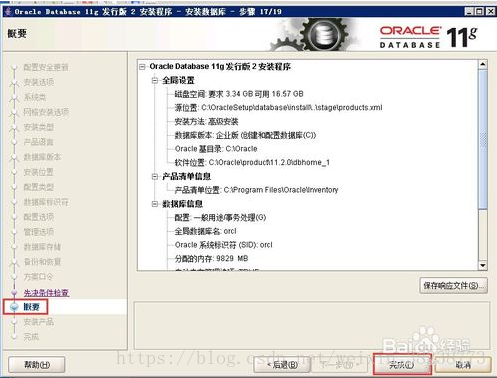The height and width of the screenshot is (378, 497).
Task: Select the 配置安全更新 step
Action: coord(46,67)
